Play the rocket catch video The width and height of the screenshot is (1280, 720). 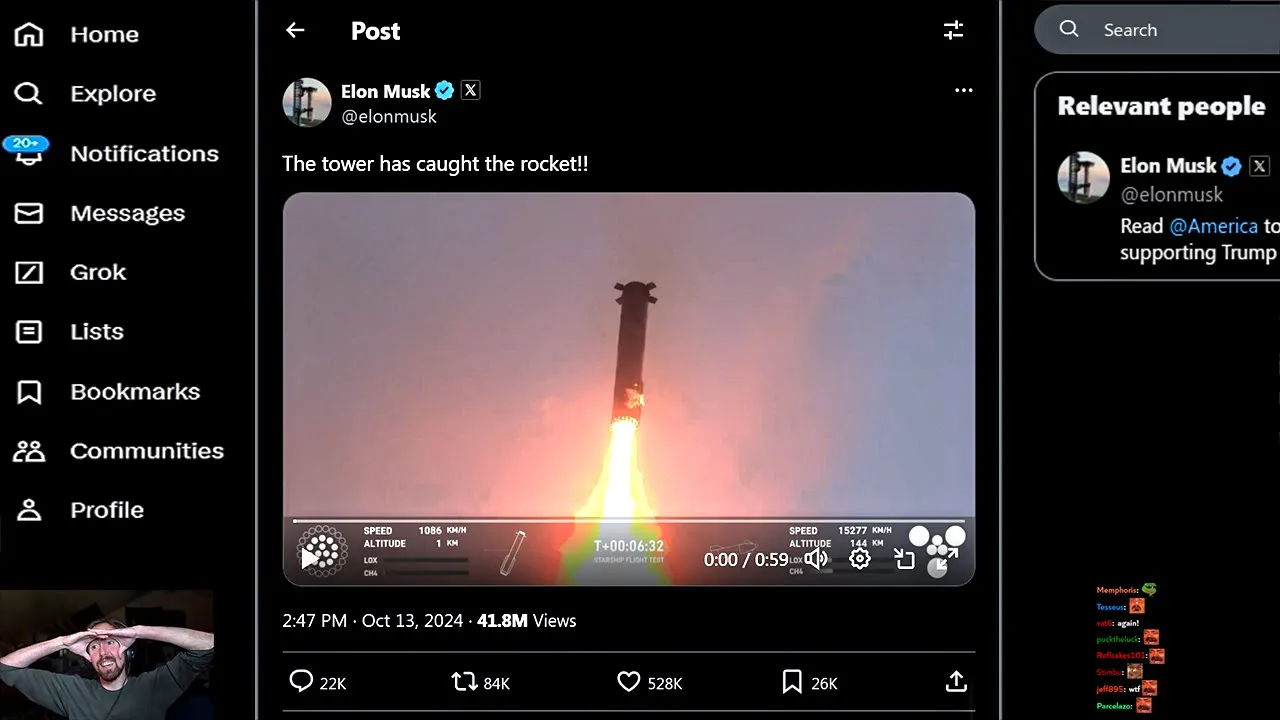(x=311, y=559)
